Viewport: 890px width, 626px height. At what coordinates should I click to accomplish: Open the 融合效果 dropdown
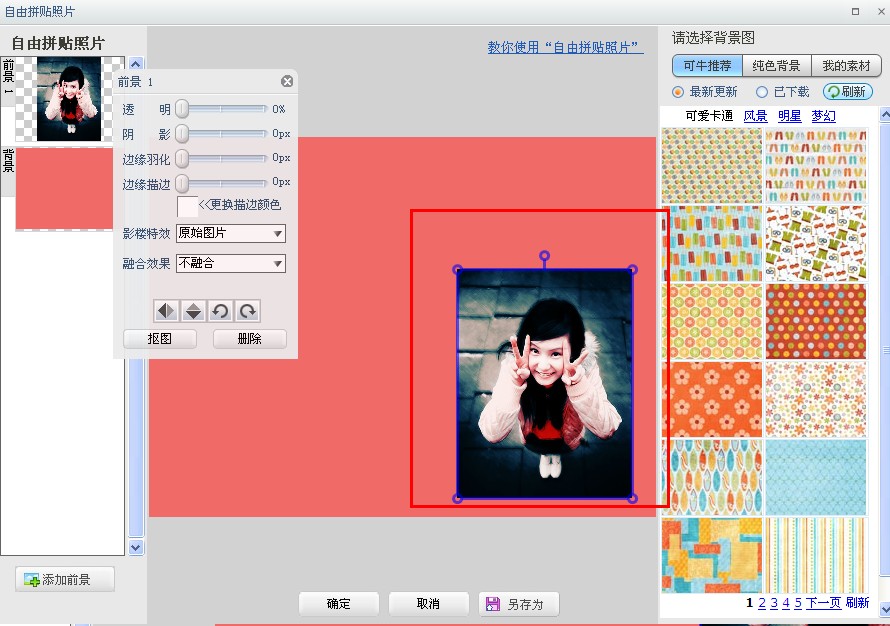click(x=230, y=263)
